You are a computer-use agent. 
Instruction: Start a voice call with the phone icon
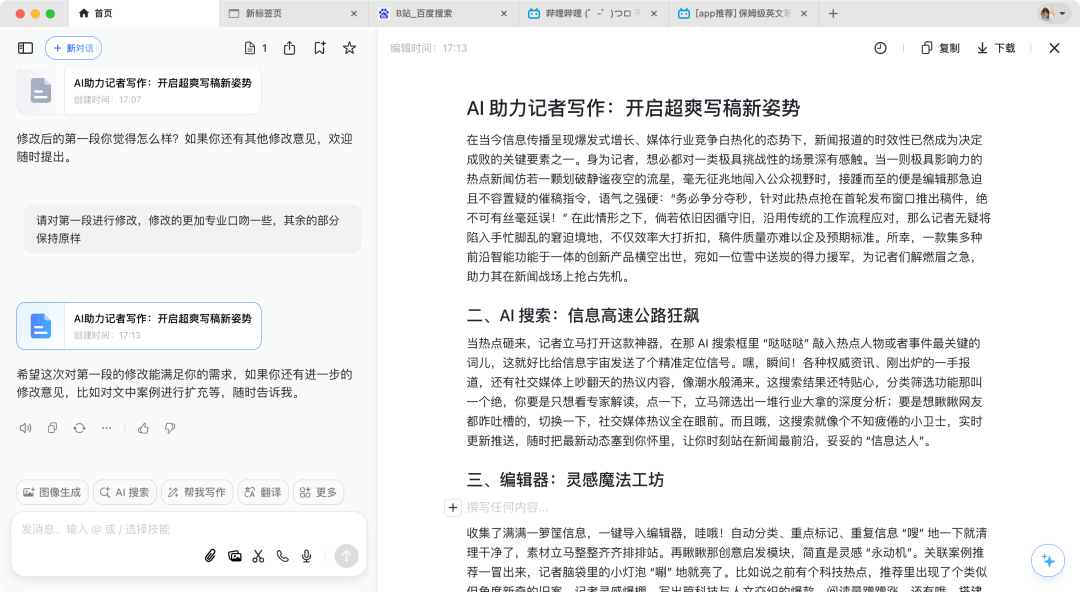tap(282, 556)
